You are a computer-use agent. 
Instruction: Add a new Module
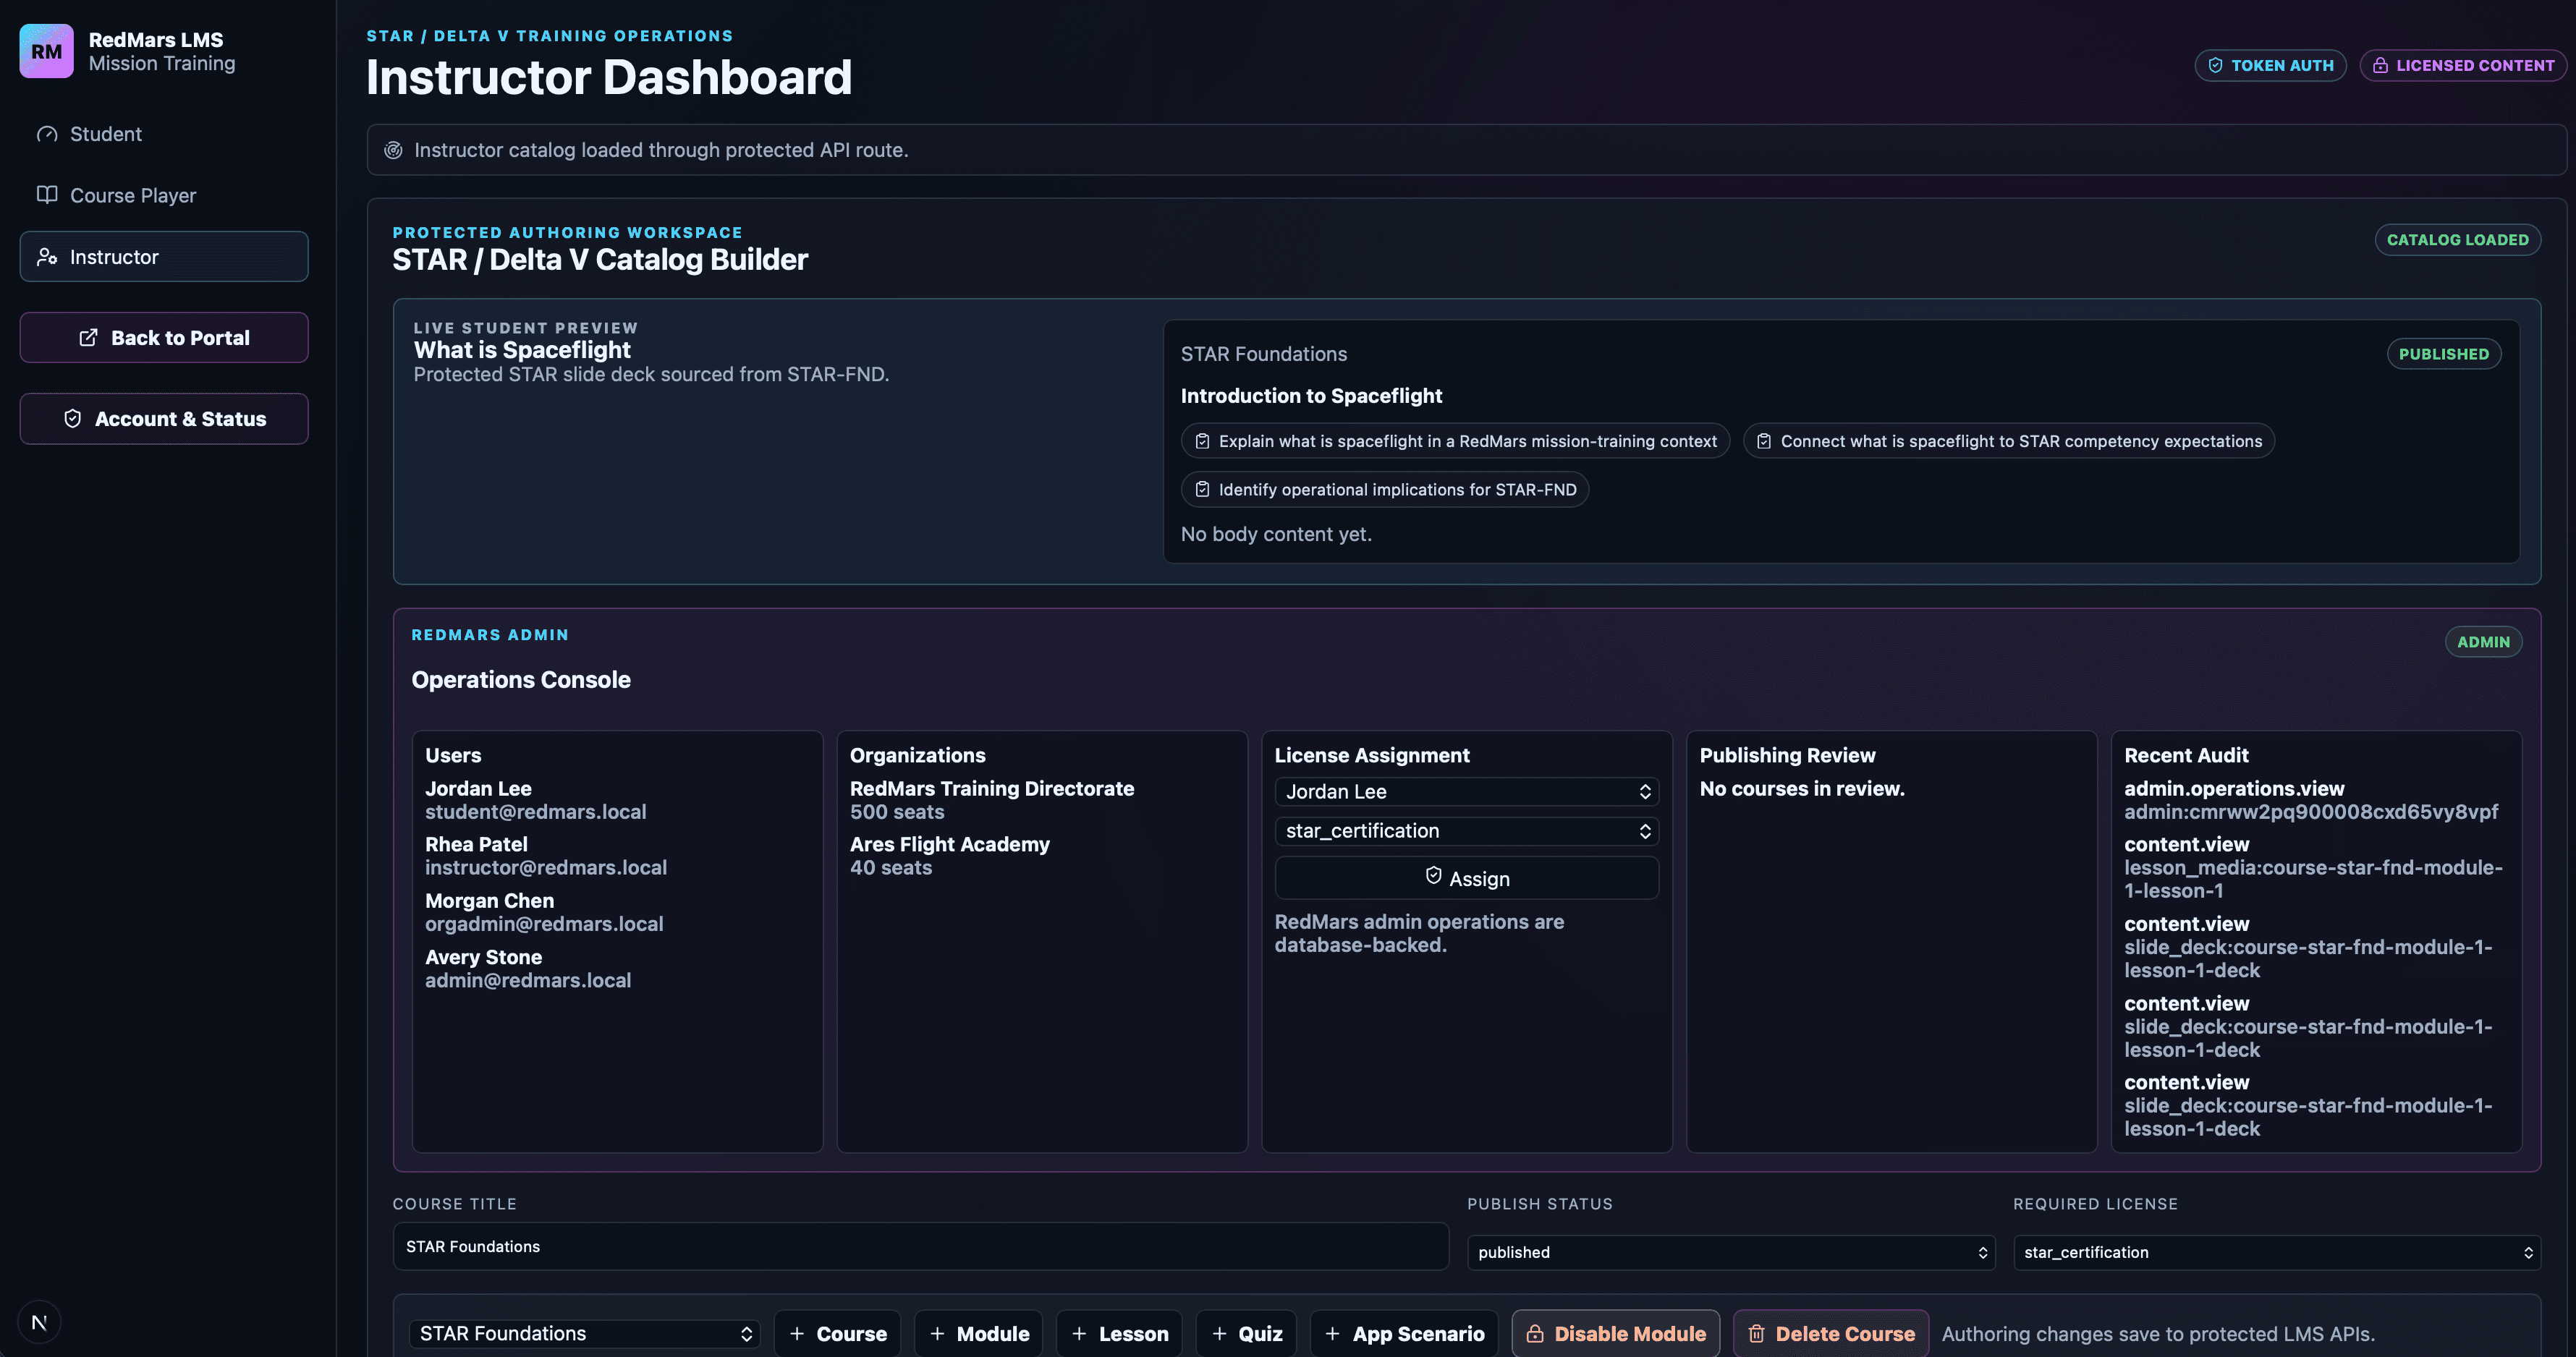[x=978, y=1334]
